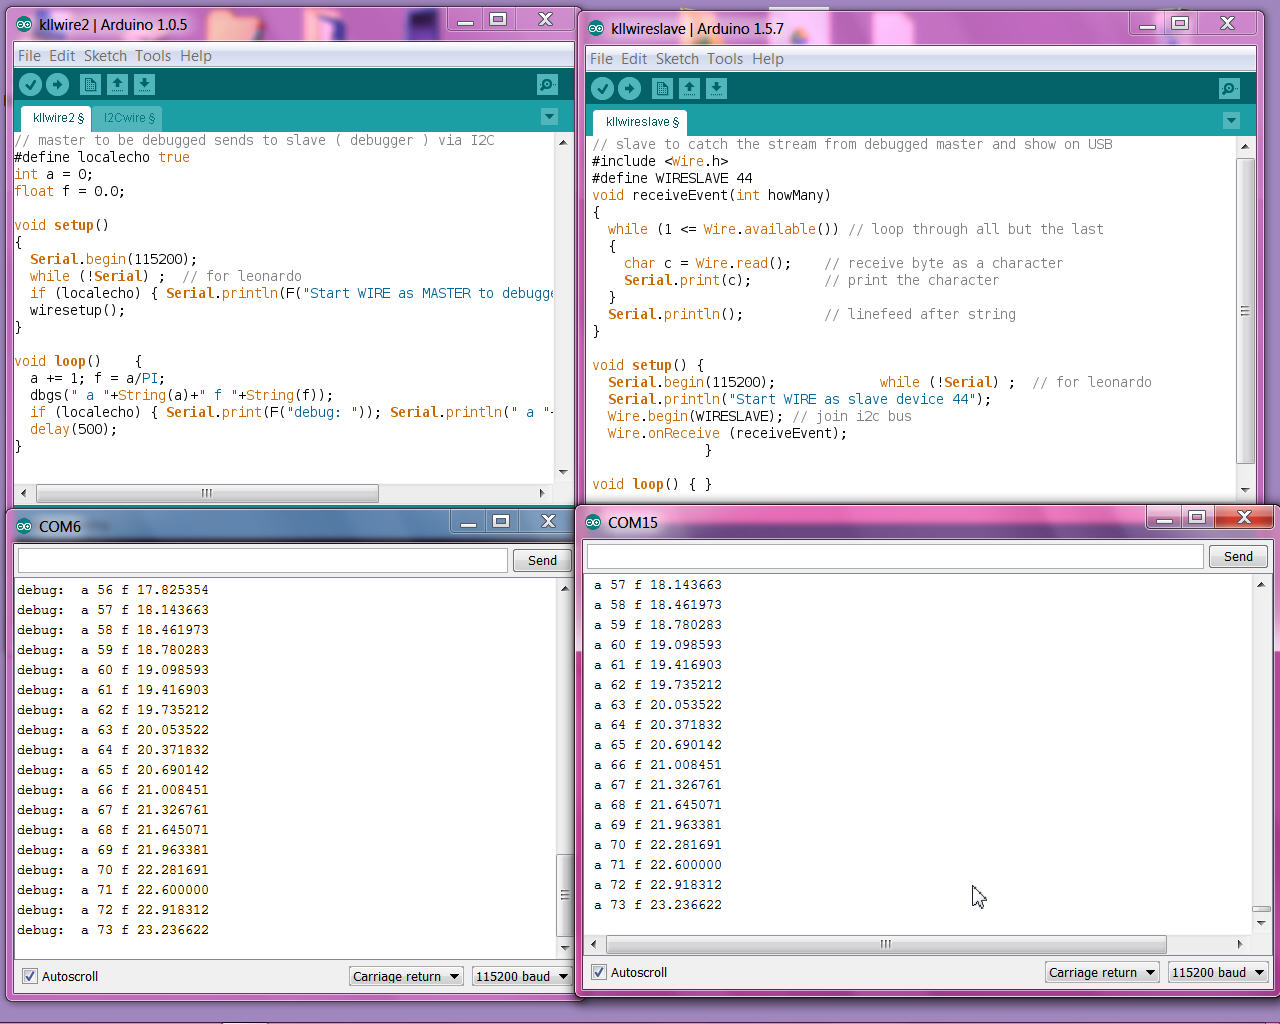Click Send button in COM15 monitor
The width and height of the screenshot is (1280, 1024).
pos(1238,556)
